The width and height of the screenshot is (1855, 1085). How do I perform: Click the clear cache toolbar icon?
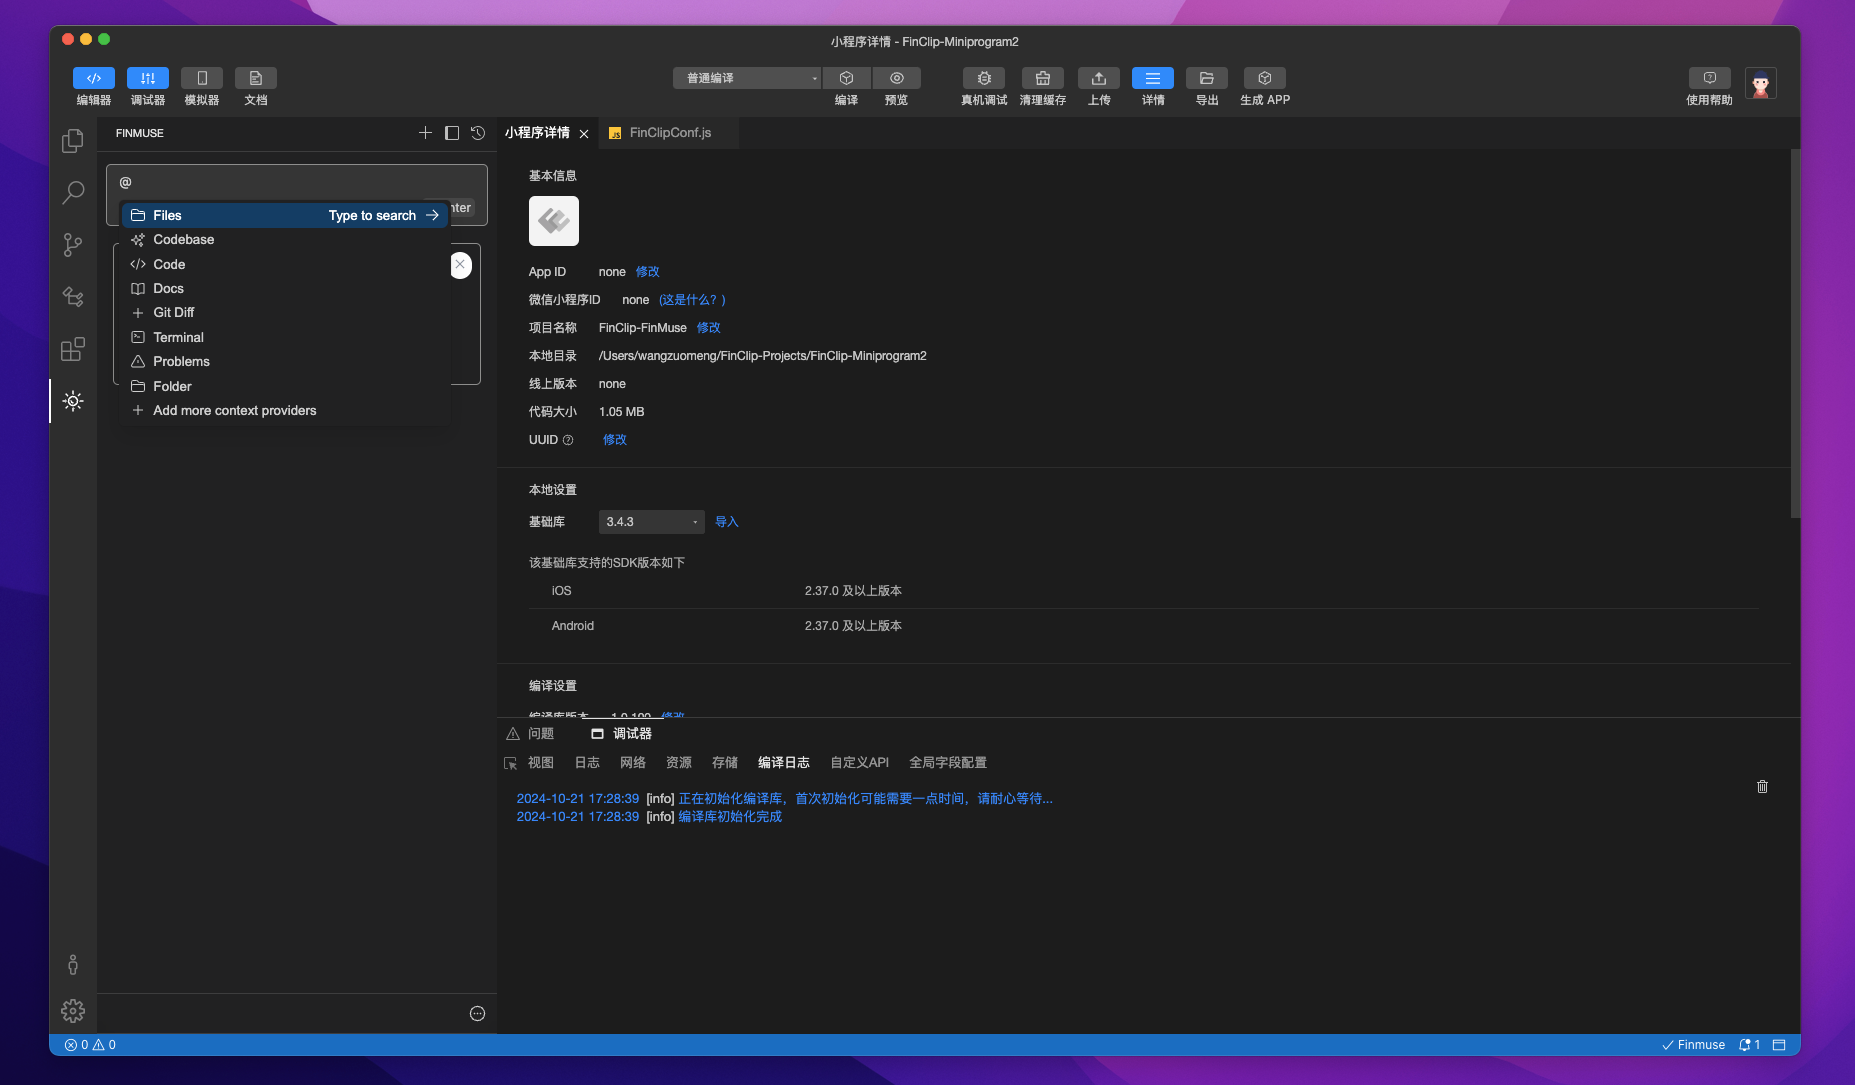point(1042,78)
